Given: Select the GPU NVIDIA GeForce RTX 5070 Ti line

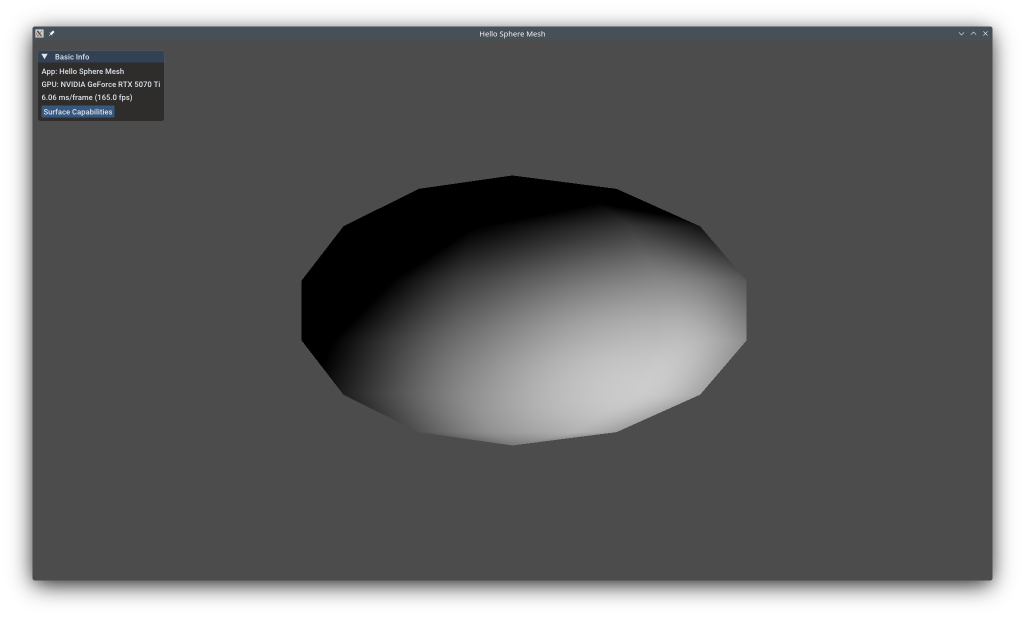Looking at the screenshot, I should pos(99,84).
